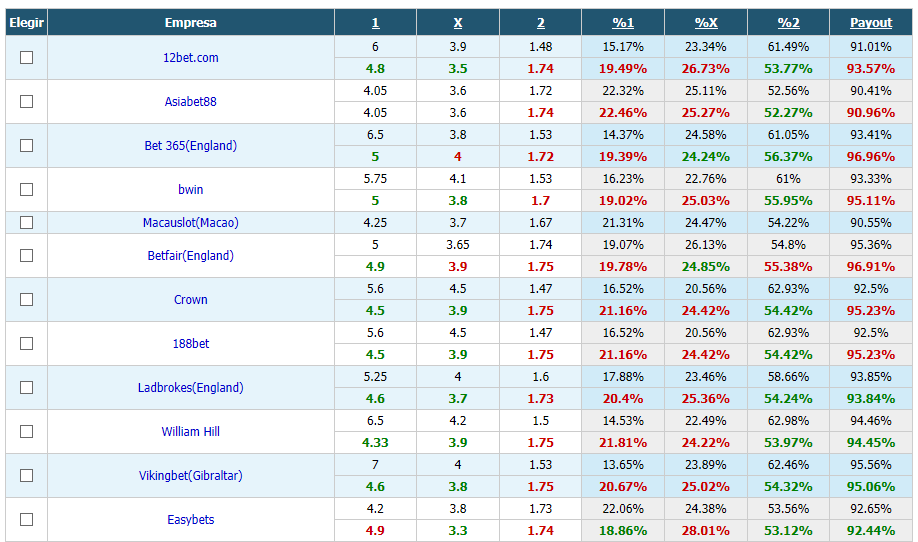Check the bwin row checkbox
Viewport: 918px width, 542px height.
pyautogui.click(x=26, y=189)
